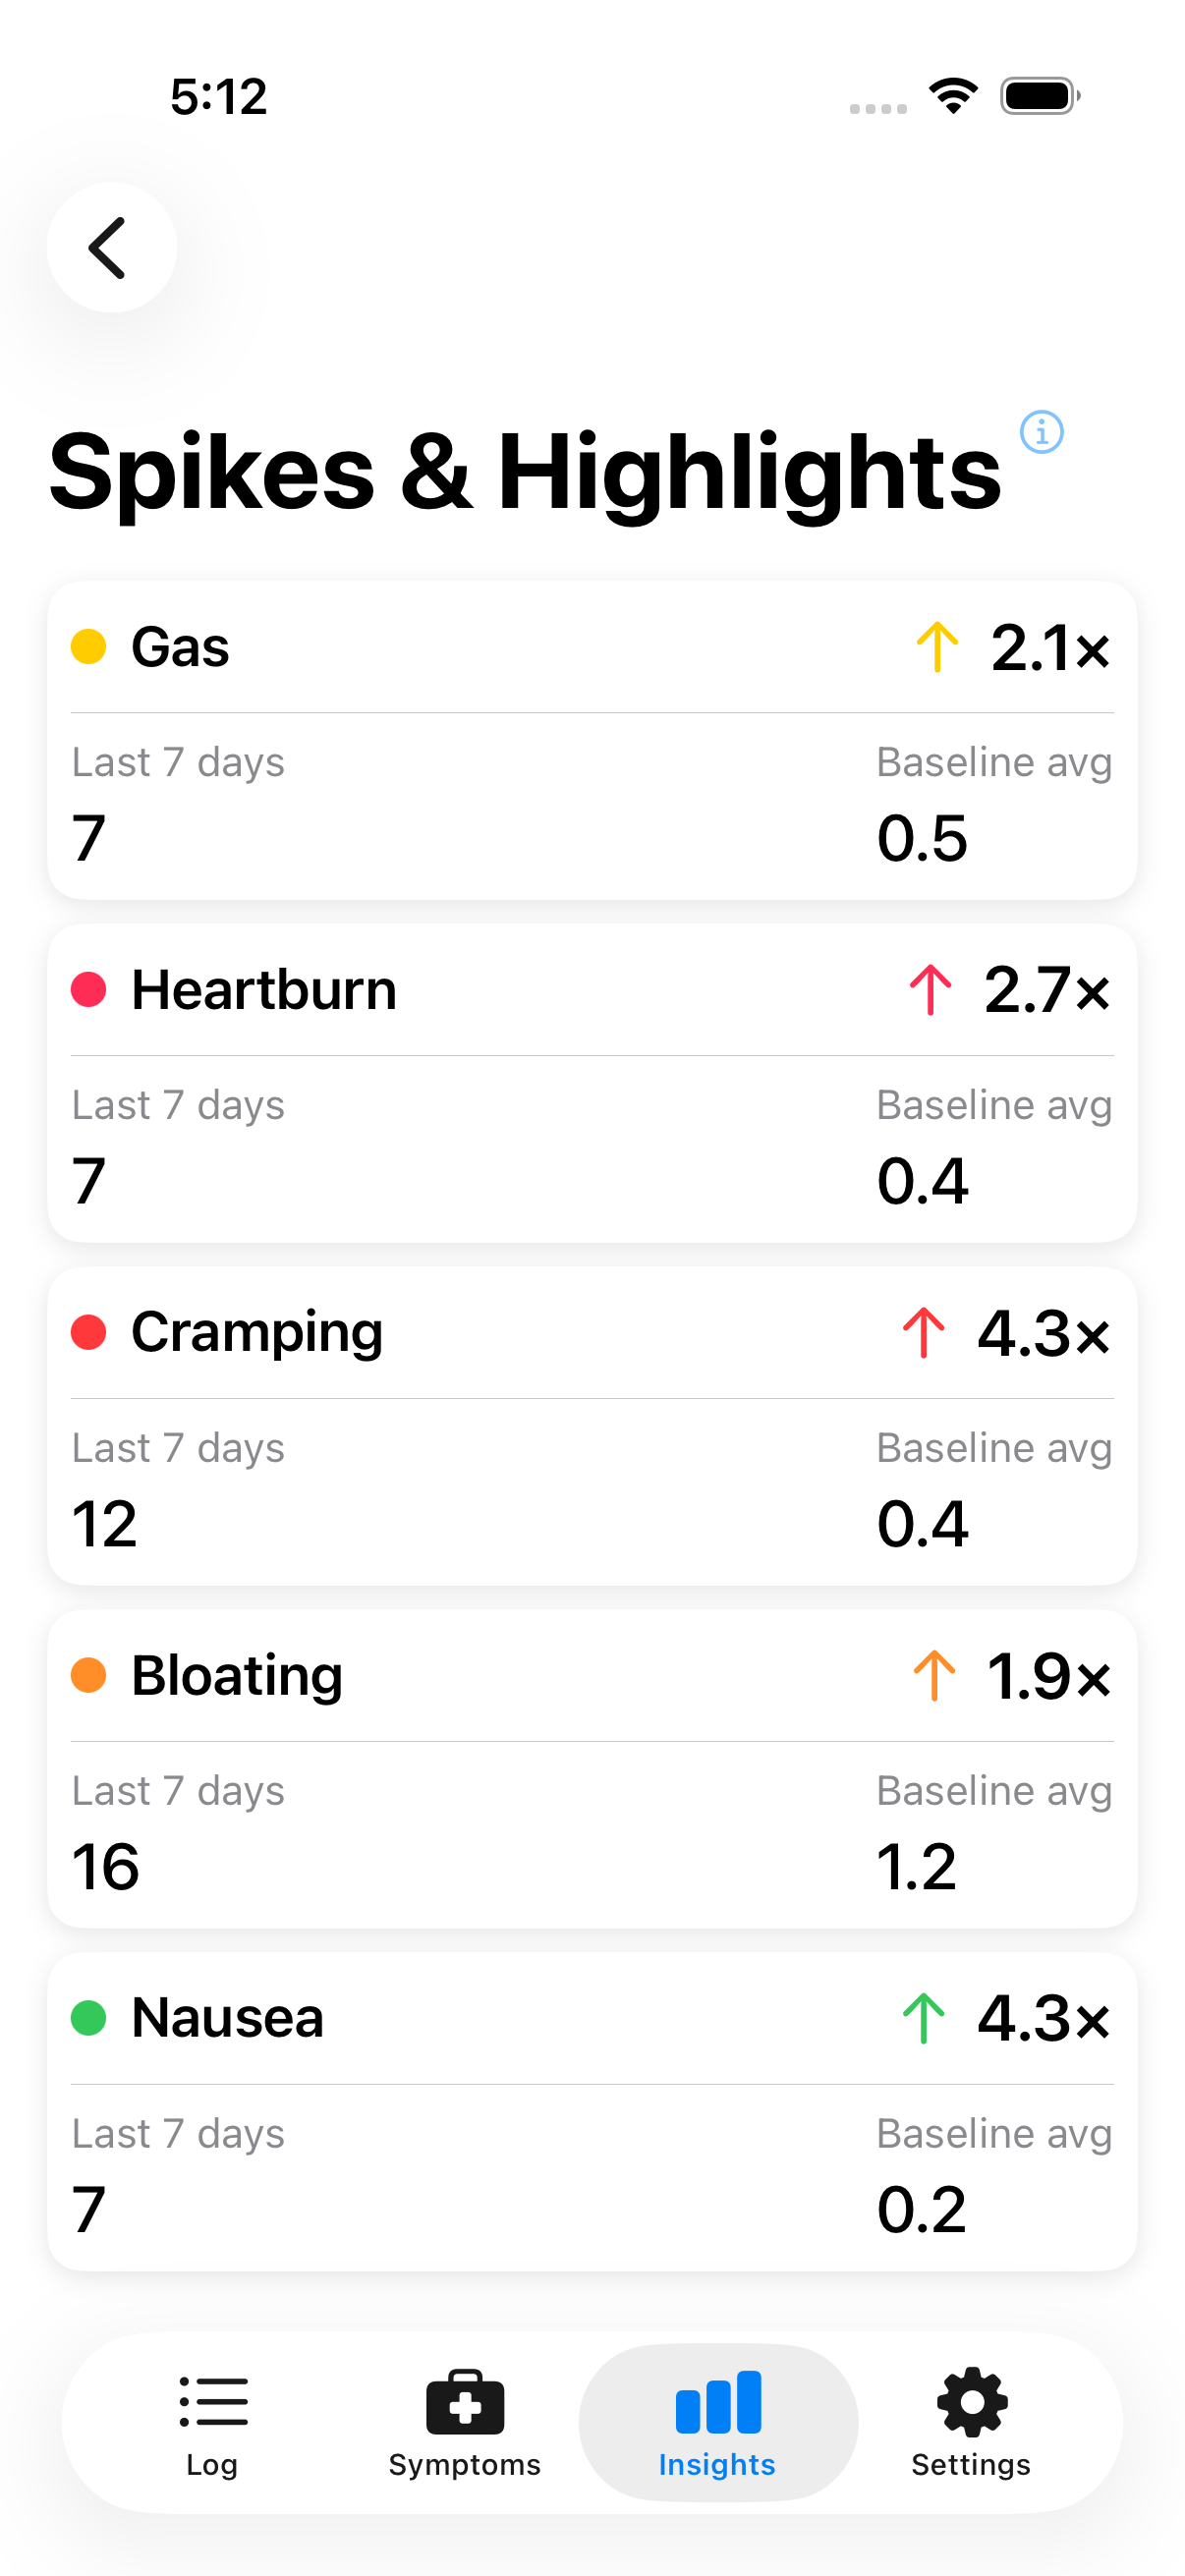Open the Gas spike card title
Image resolution: width=1185 pixels, height=2576 pixels.
point(181,647)
